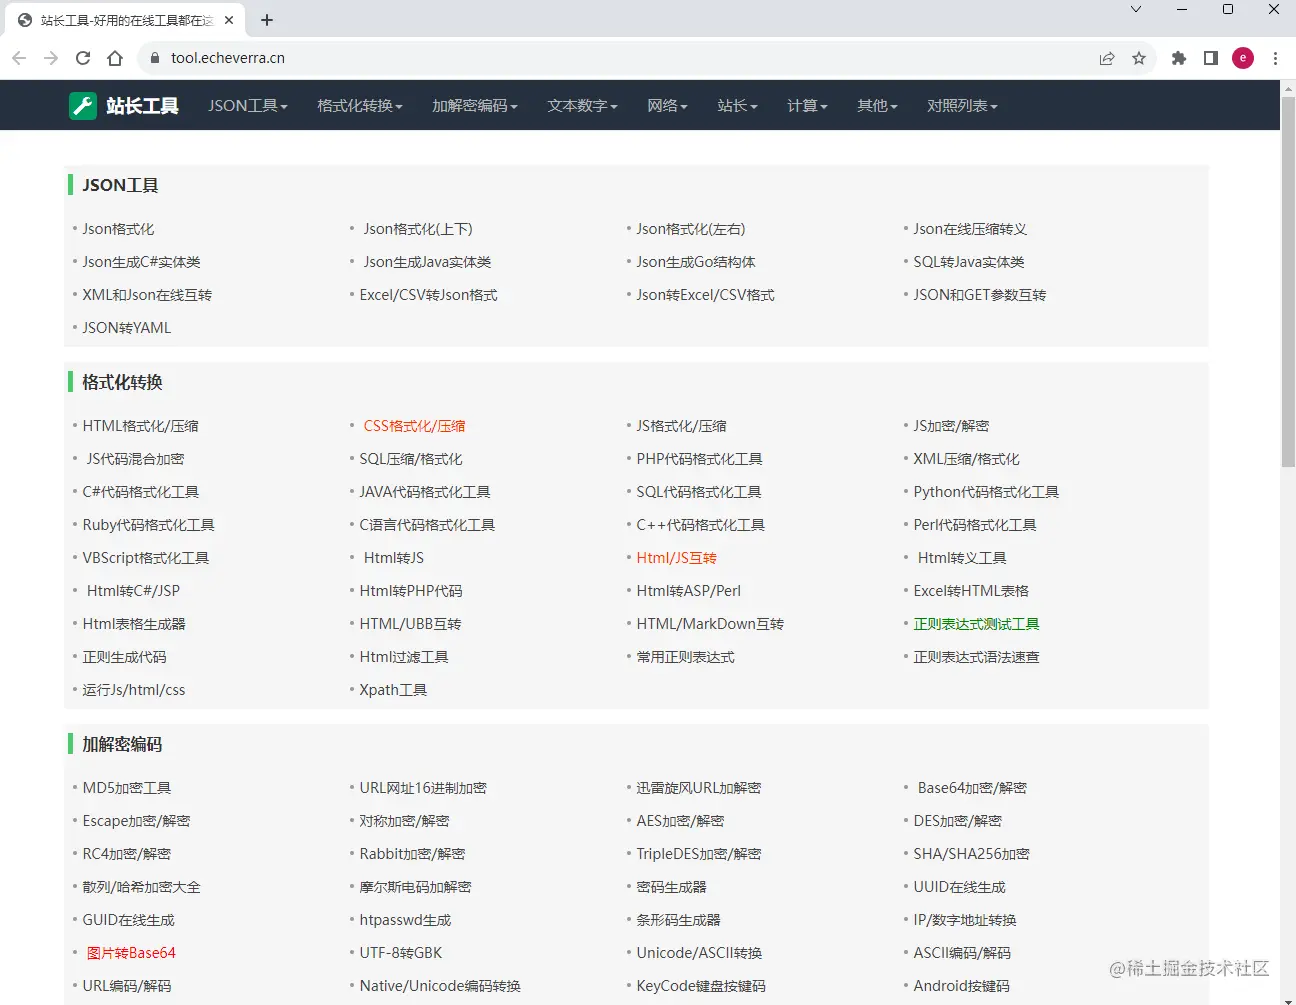Open htpasswd生成 link
This screenshot has width=1296, height=1005.
point(405,920)
